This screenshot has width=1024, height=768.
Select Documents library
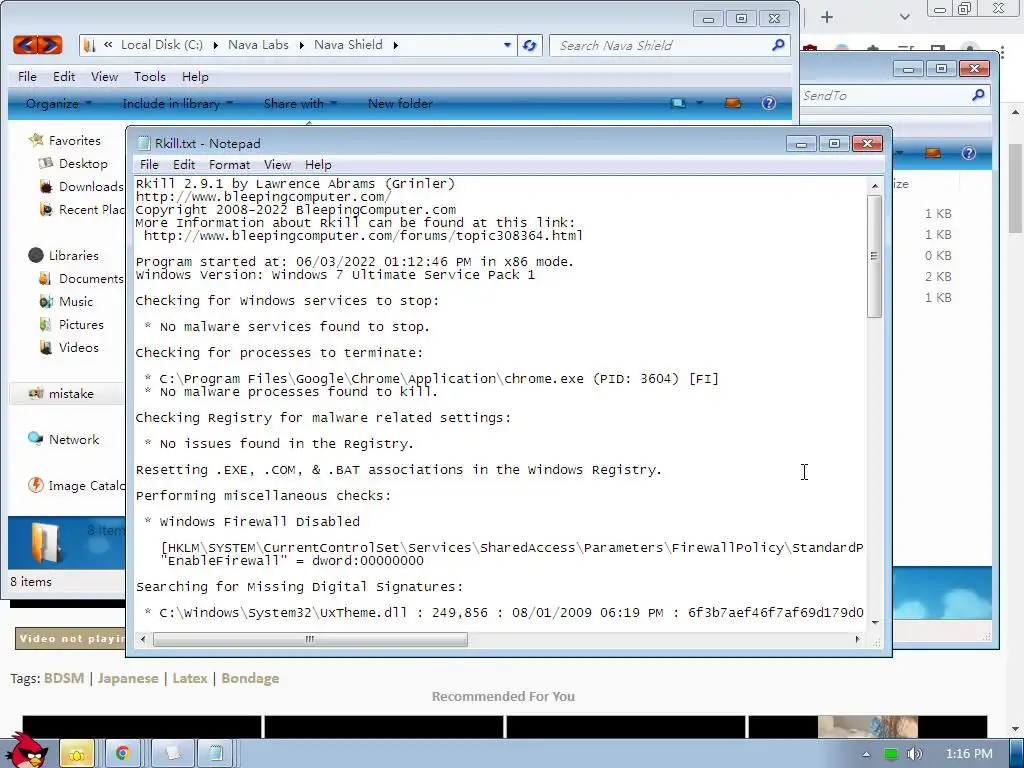coord(91,278)
